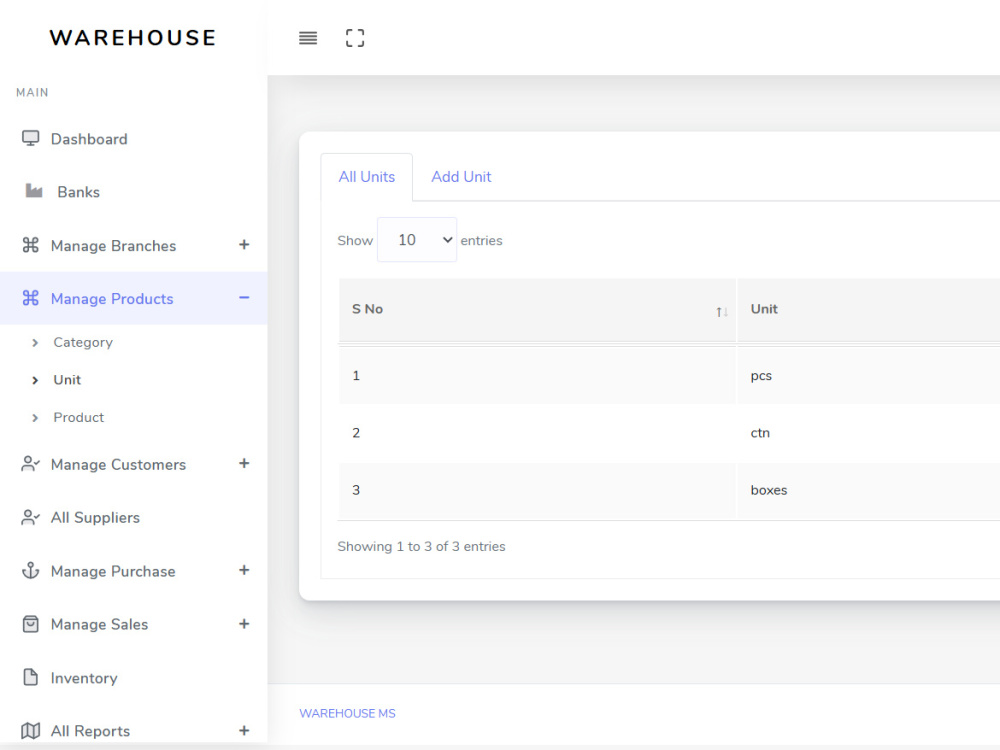Collapse Manage Products with minus sign
The image size is (1000, 750).
pyautogui.click(x=244, y=298)
